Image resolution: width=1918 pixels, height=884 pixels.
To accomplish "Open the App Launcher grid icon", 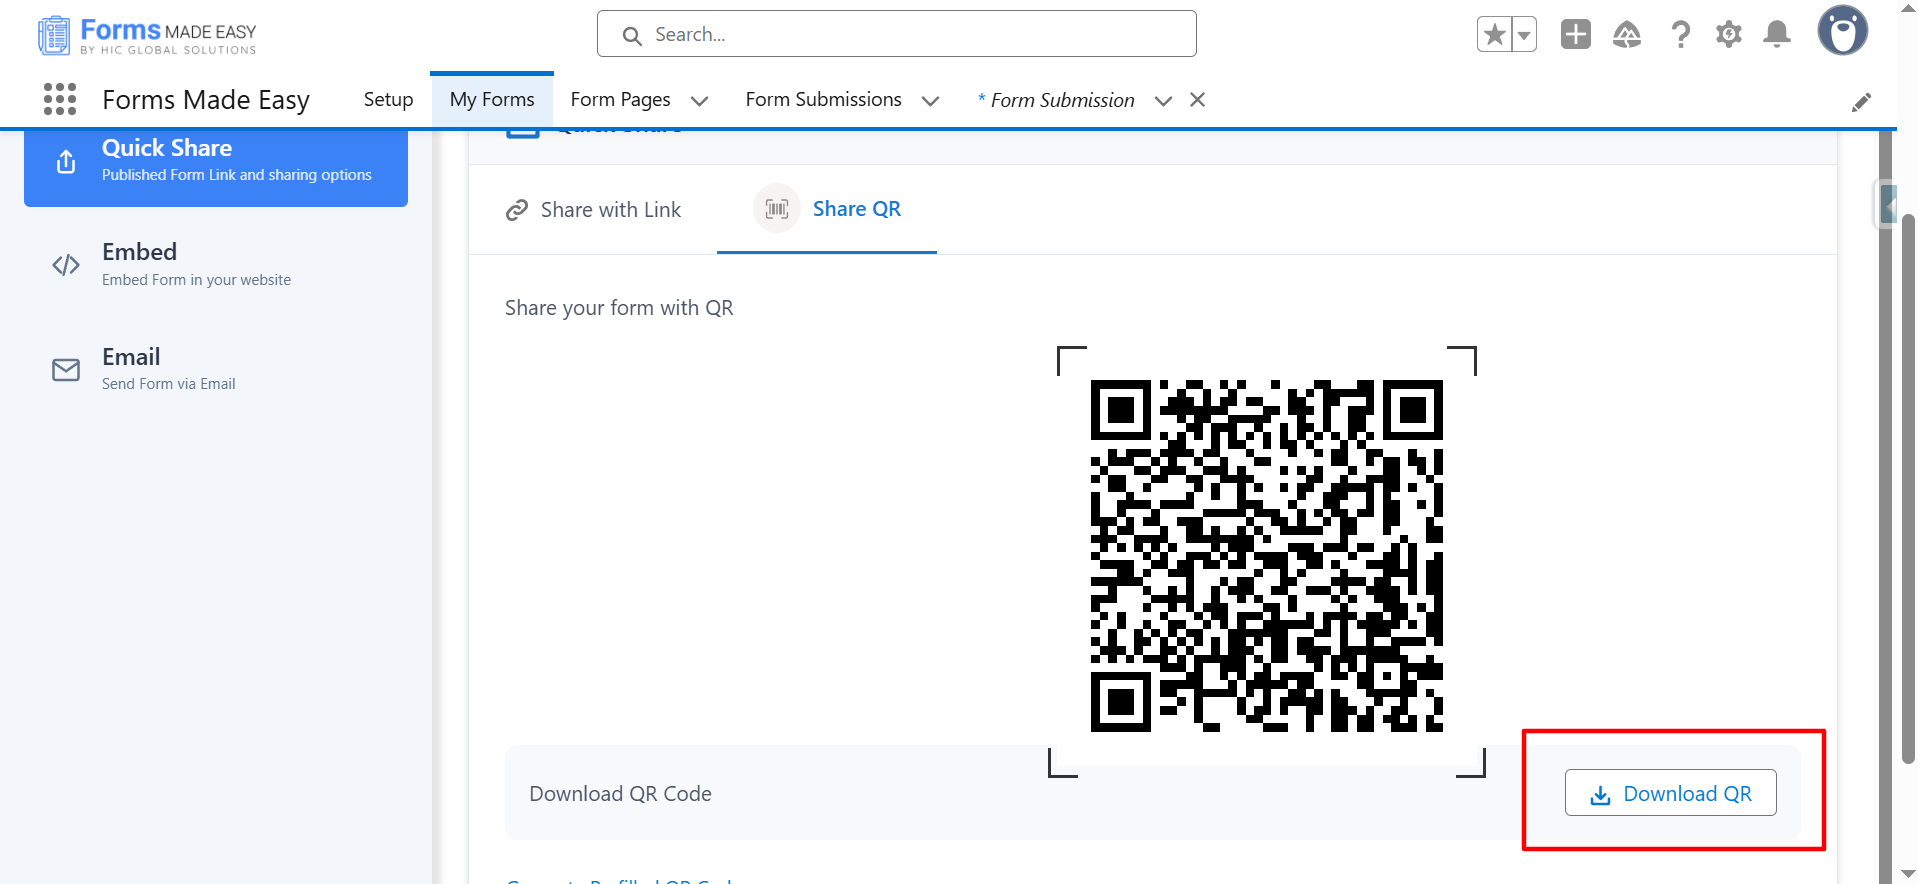I will 60,99.
